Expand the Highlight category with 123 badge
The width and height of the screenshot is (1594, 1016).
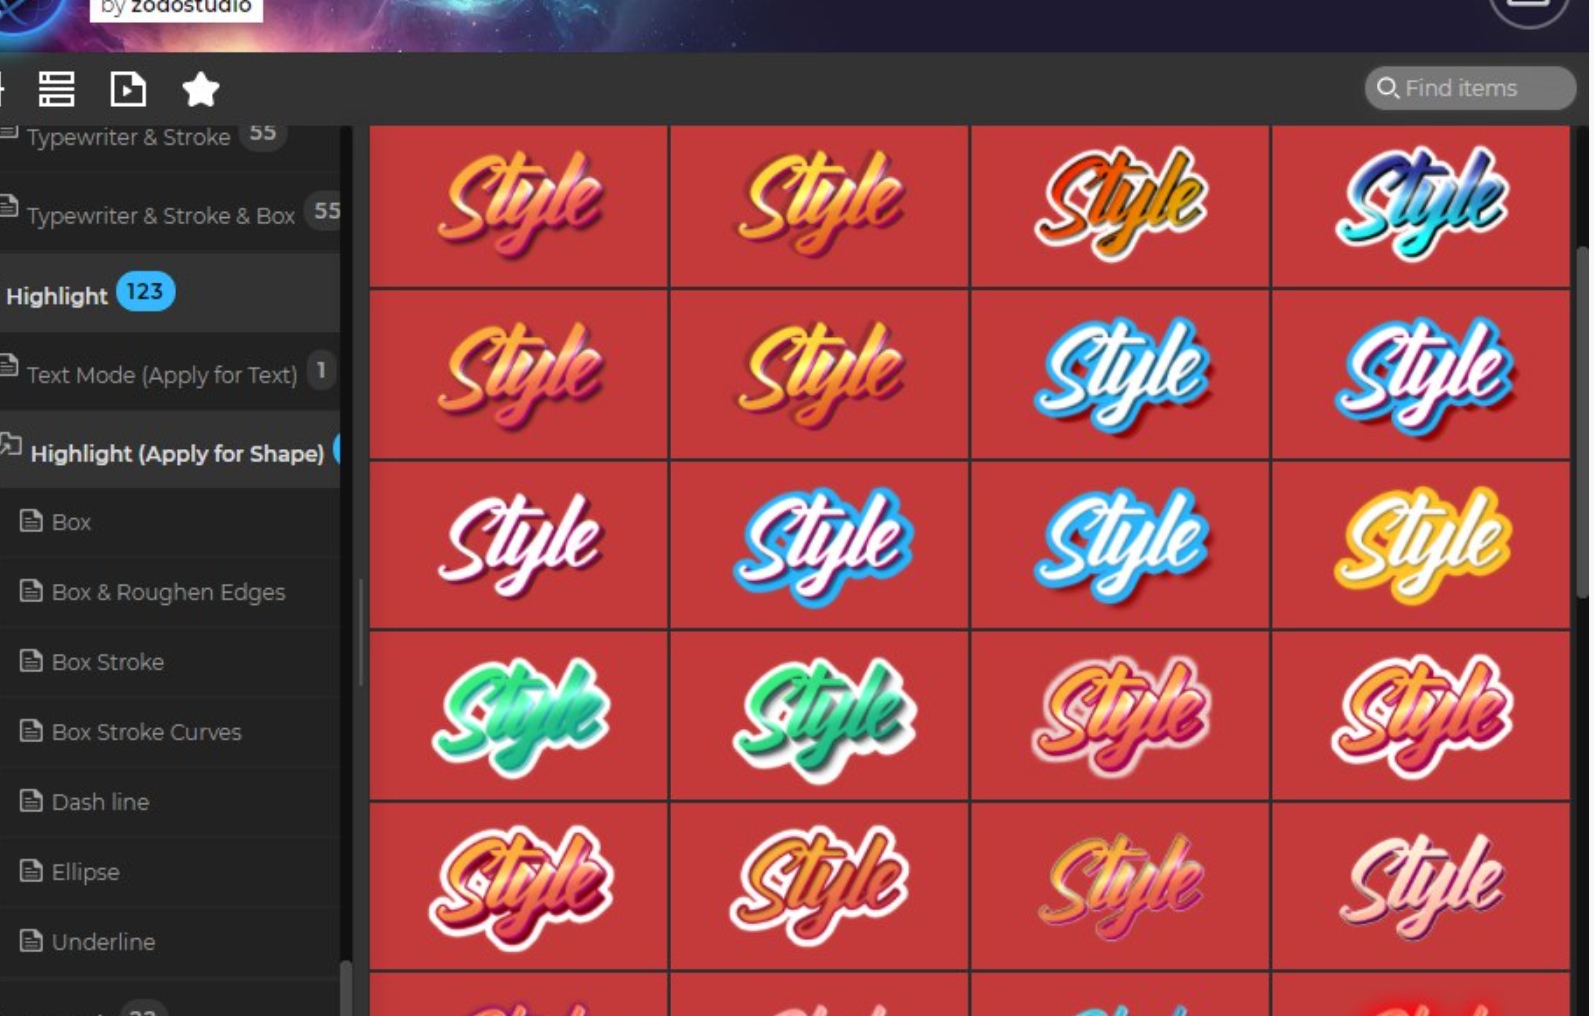point(170,293)
